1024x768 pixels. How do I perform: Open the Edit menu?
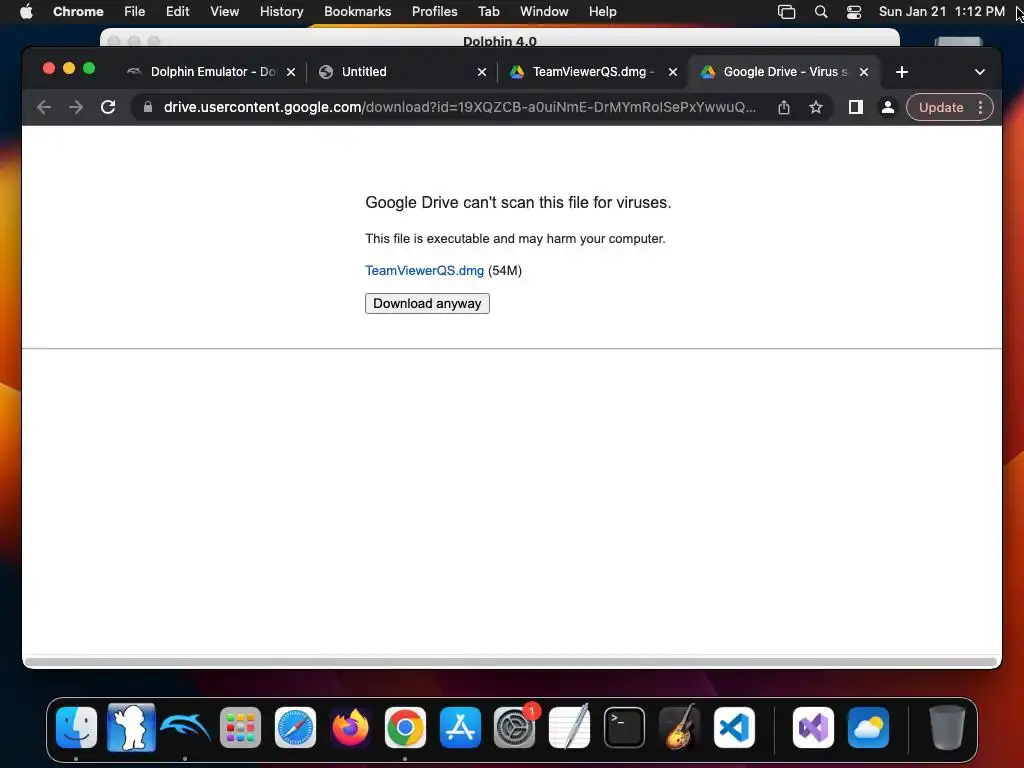(178, 12)
